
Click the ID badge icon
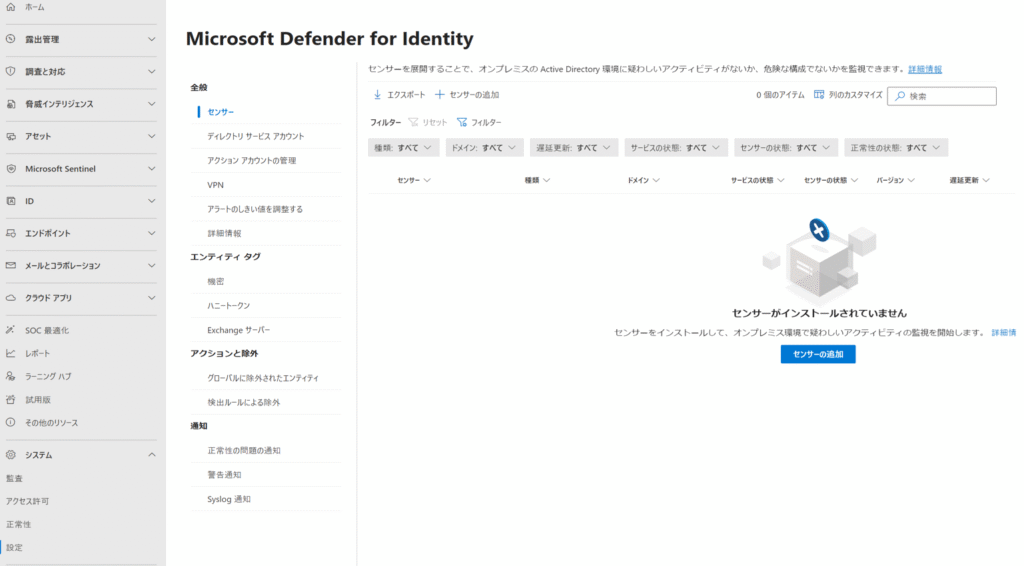click(x=10, y=201)
